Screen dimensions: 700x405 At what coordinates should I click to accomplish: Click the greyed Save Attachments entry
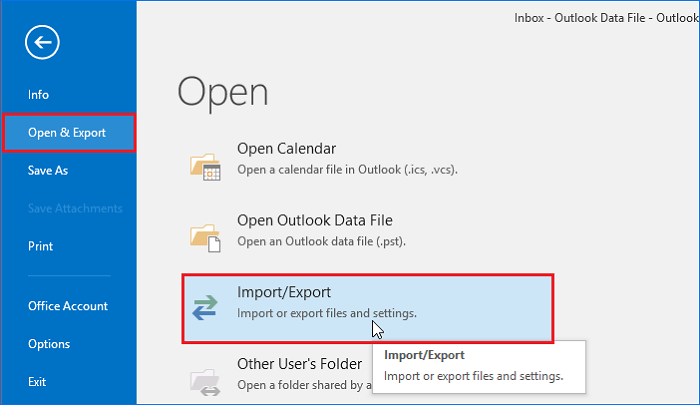click(x=75, y=208)
